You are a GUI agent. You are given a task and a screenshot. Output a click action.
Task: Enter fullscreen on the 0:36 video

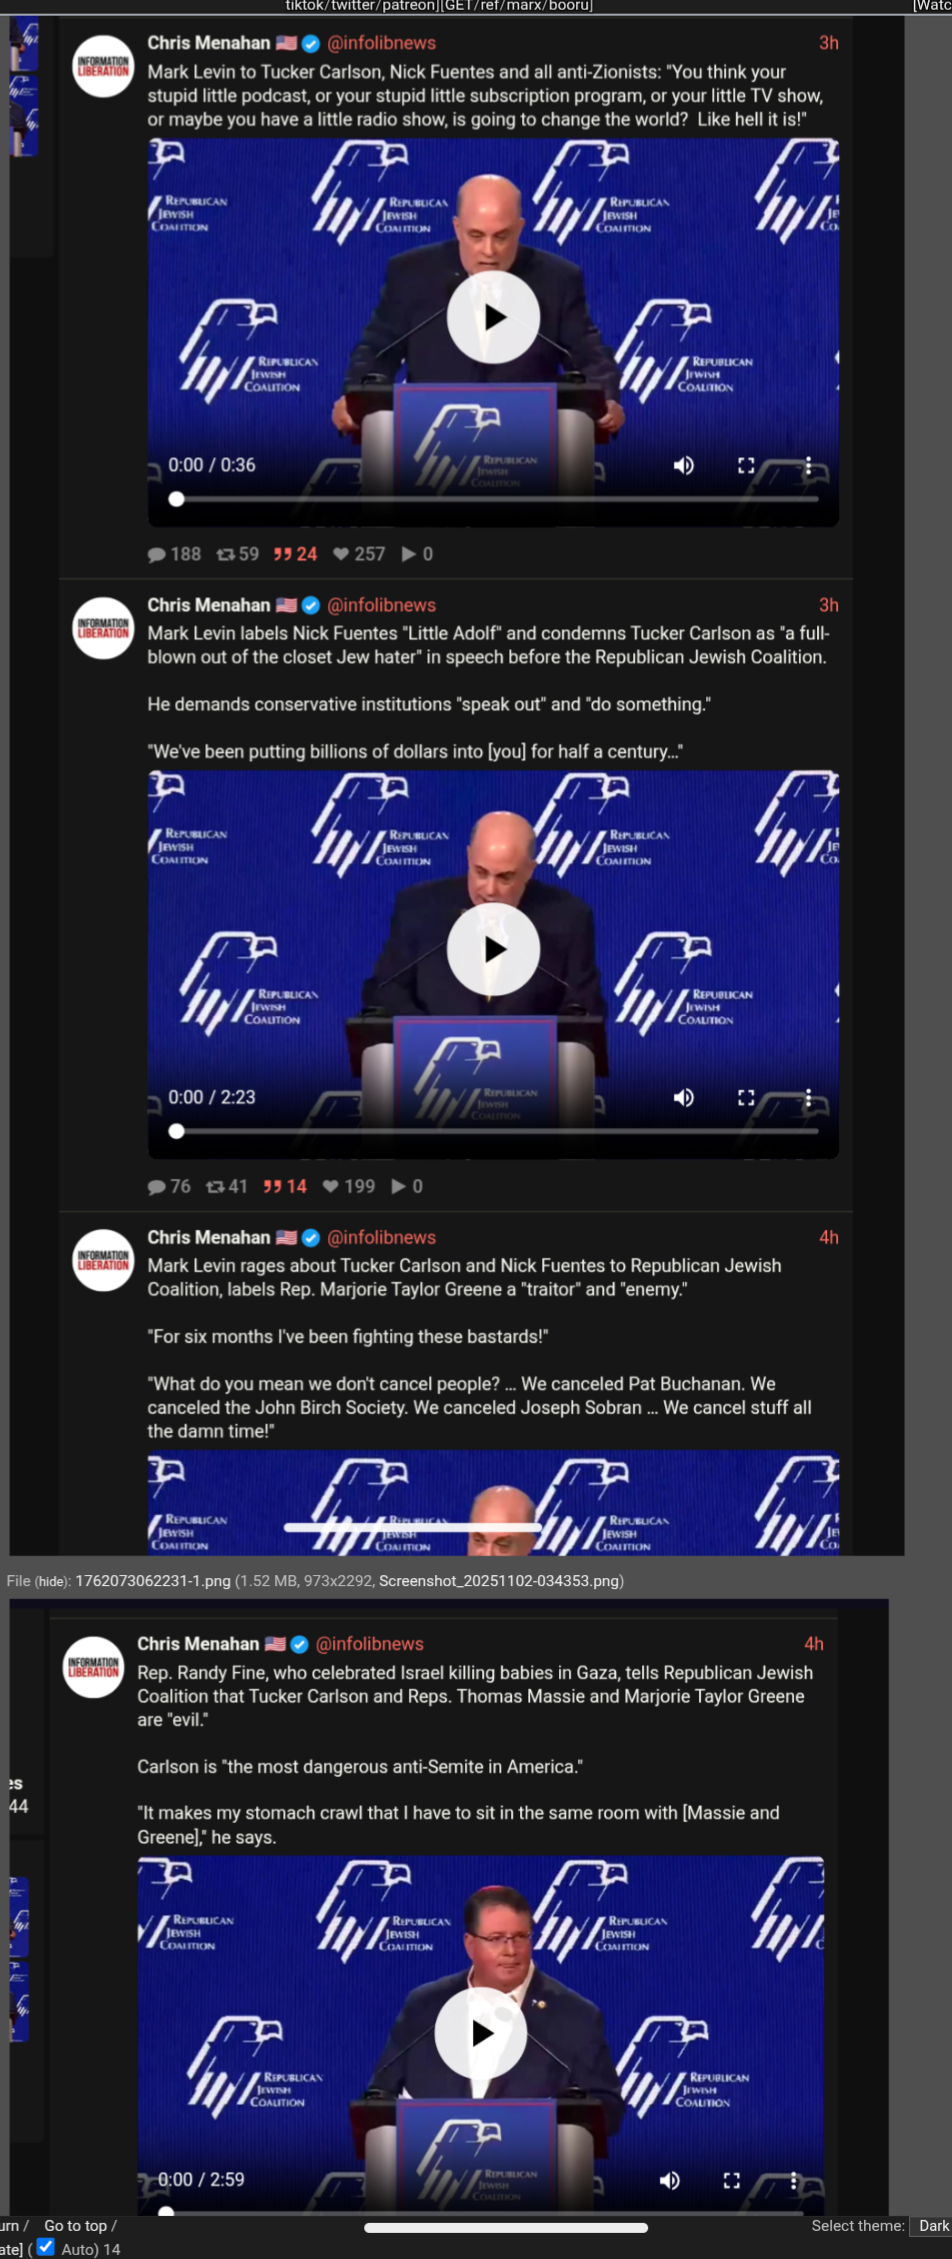746,465
